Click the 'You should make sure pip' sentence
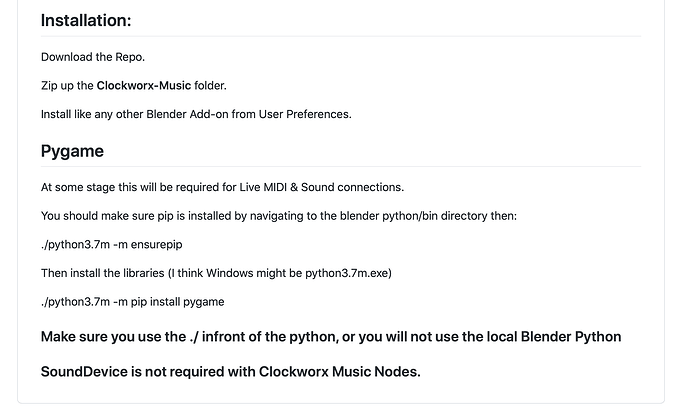 coord(279,216)
